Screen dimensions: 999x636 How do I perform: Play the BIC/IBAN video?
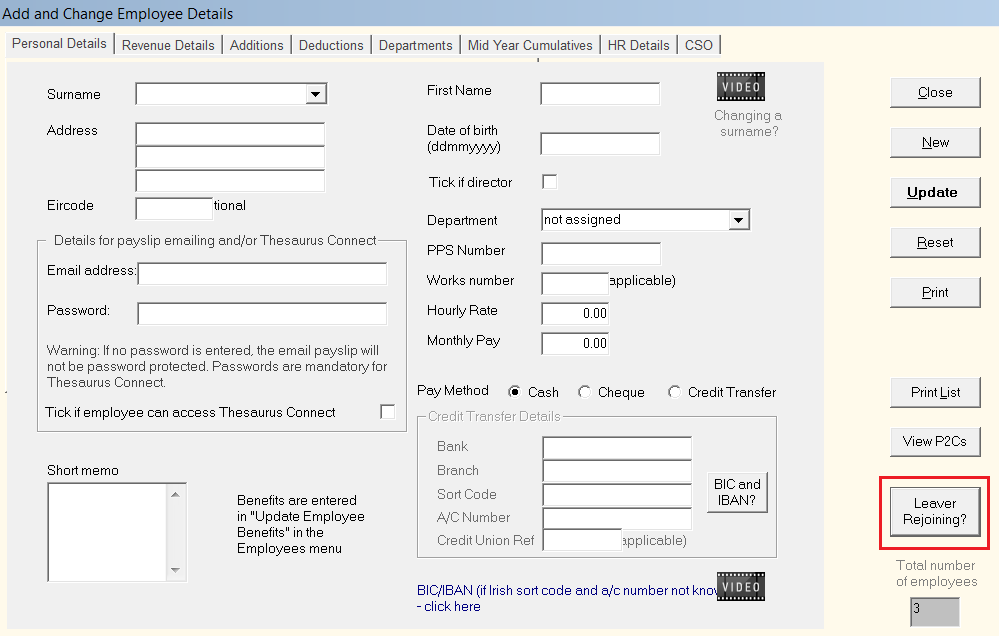740,586
